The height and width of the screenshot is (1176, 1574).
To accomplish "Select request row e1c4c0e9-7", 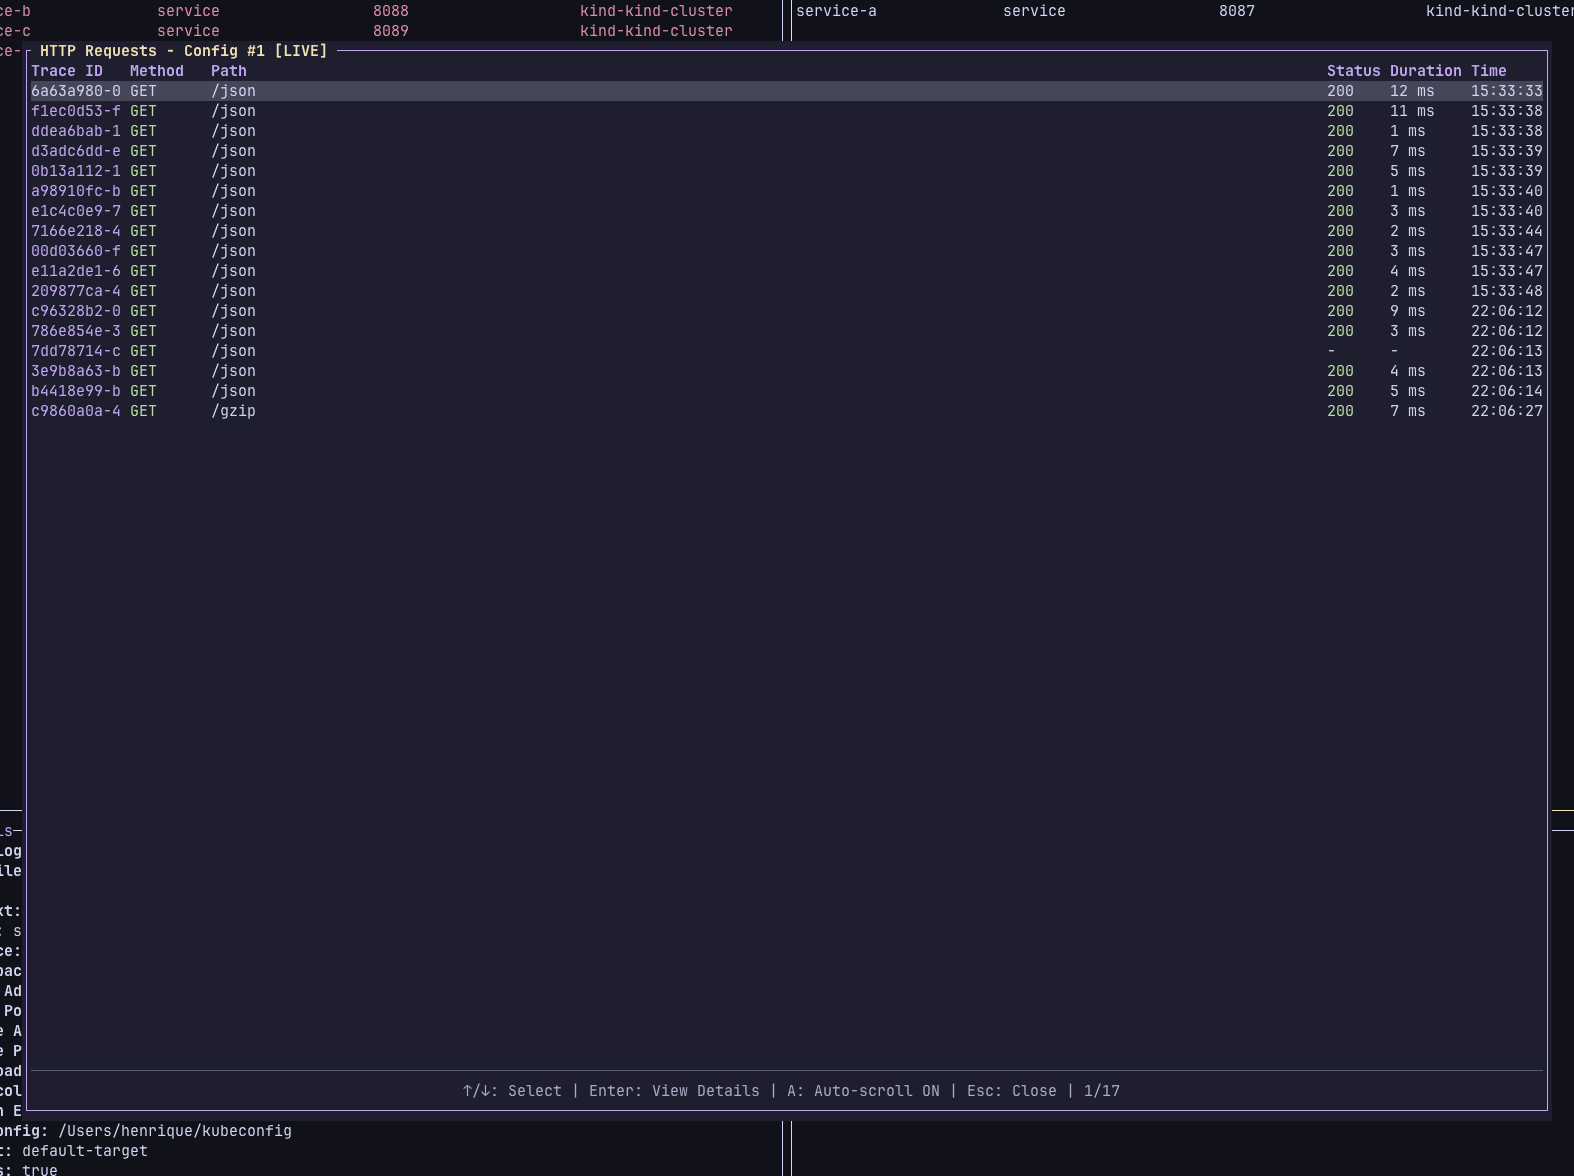I will (787, 211).
